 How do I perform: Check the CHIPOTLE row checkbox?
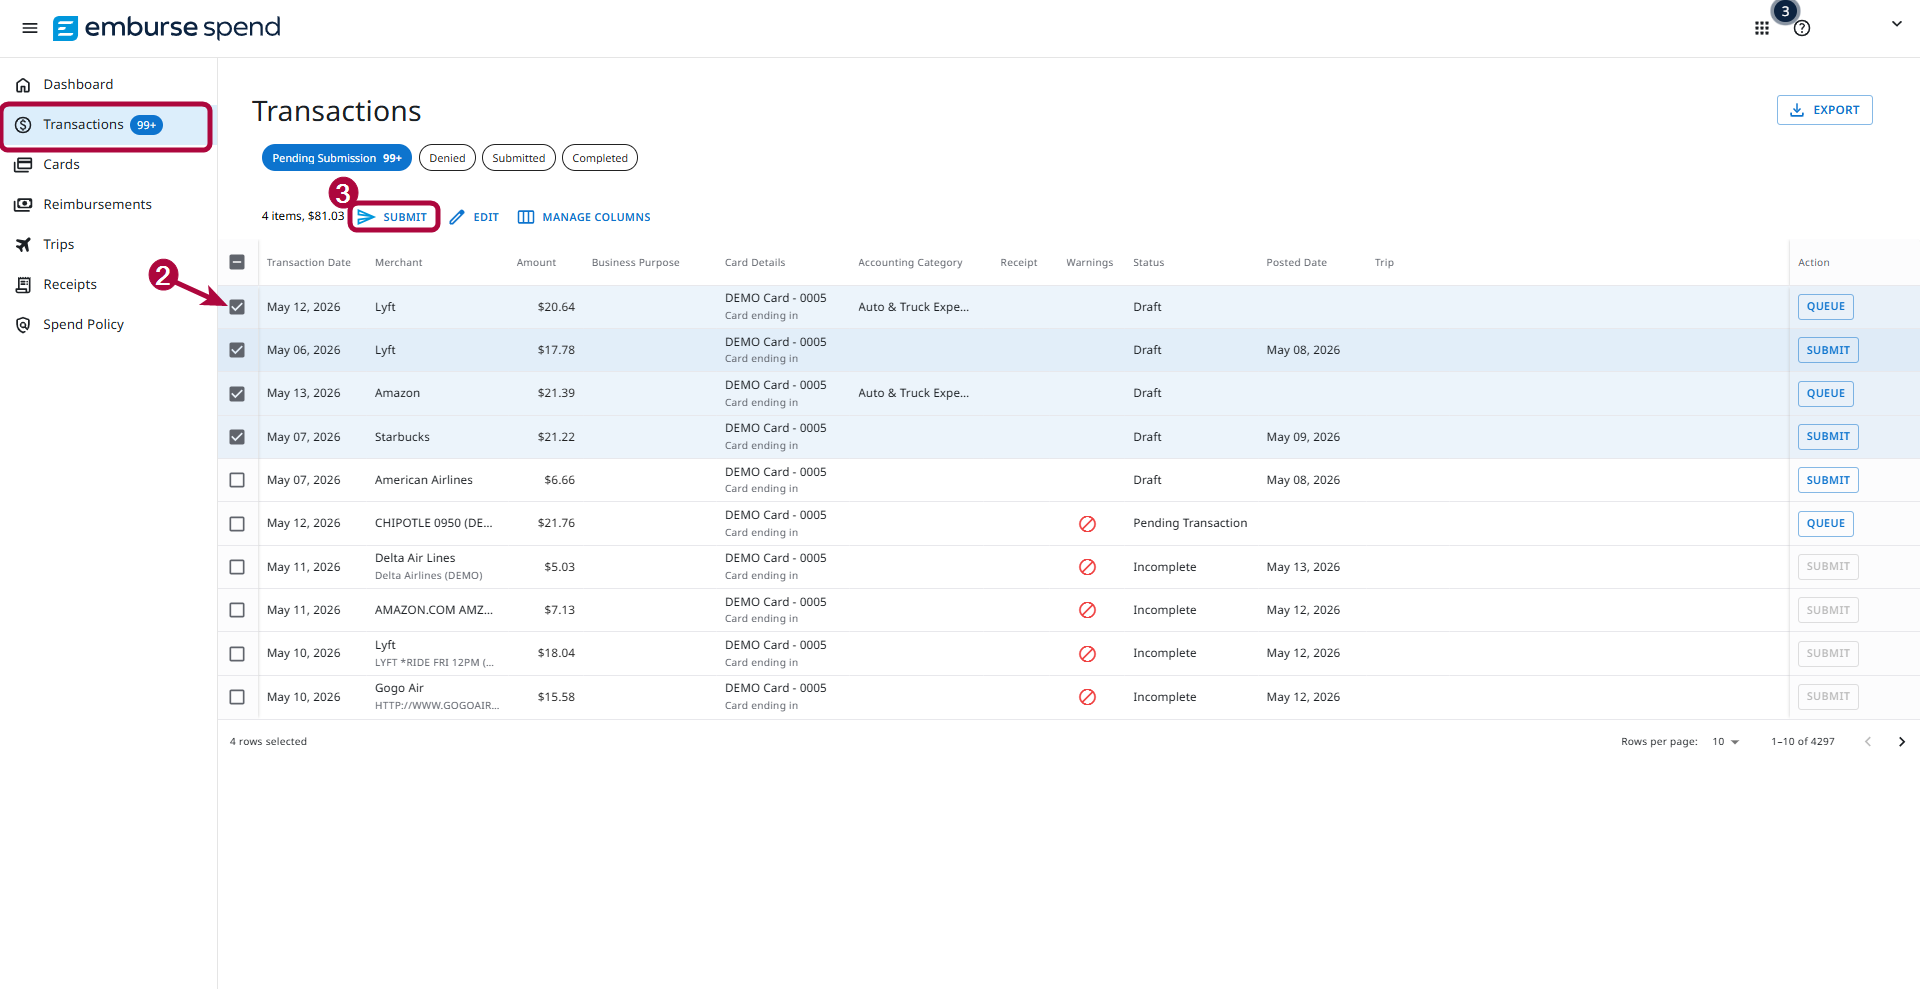point(237,524)
